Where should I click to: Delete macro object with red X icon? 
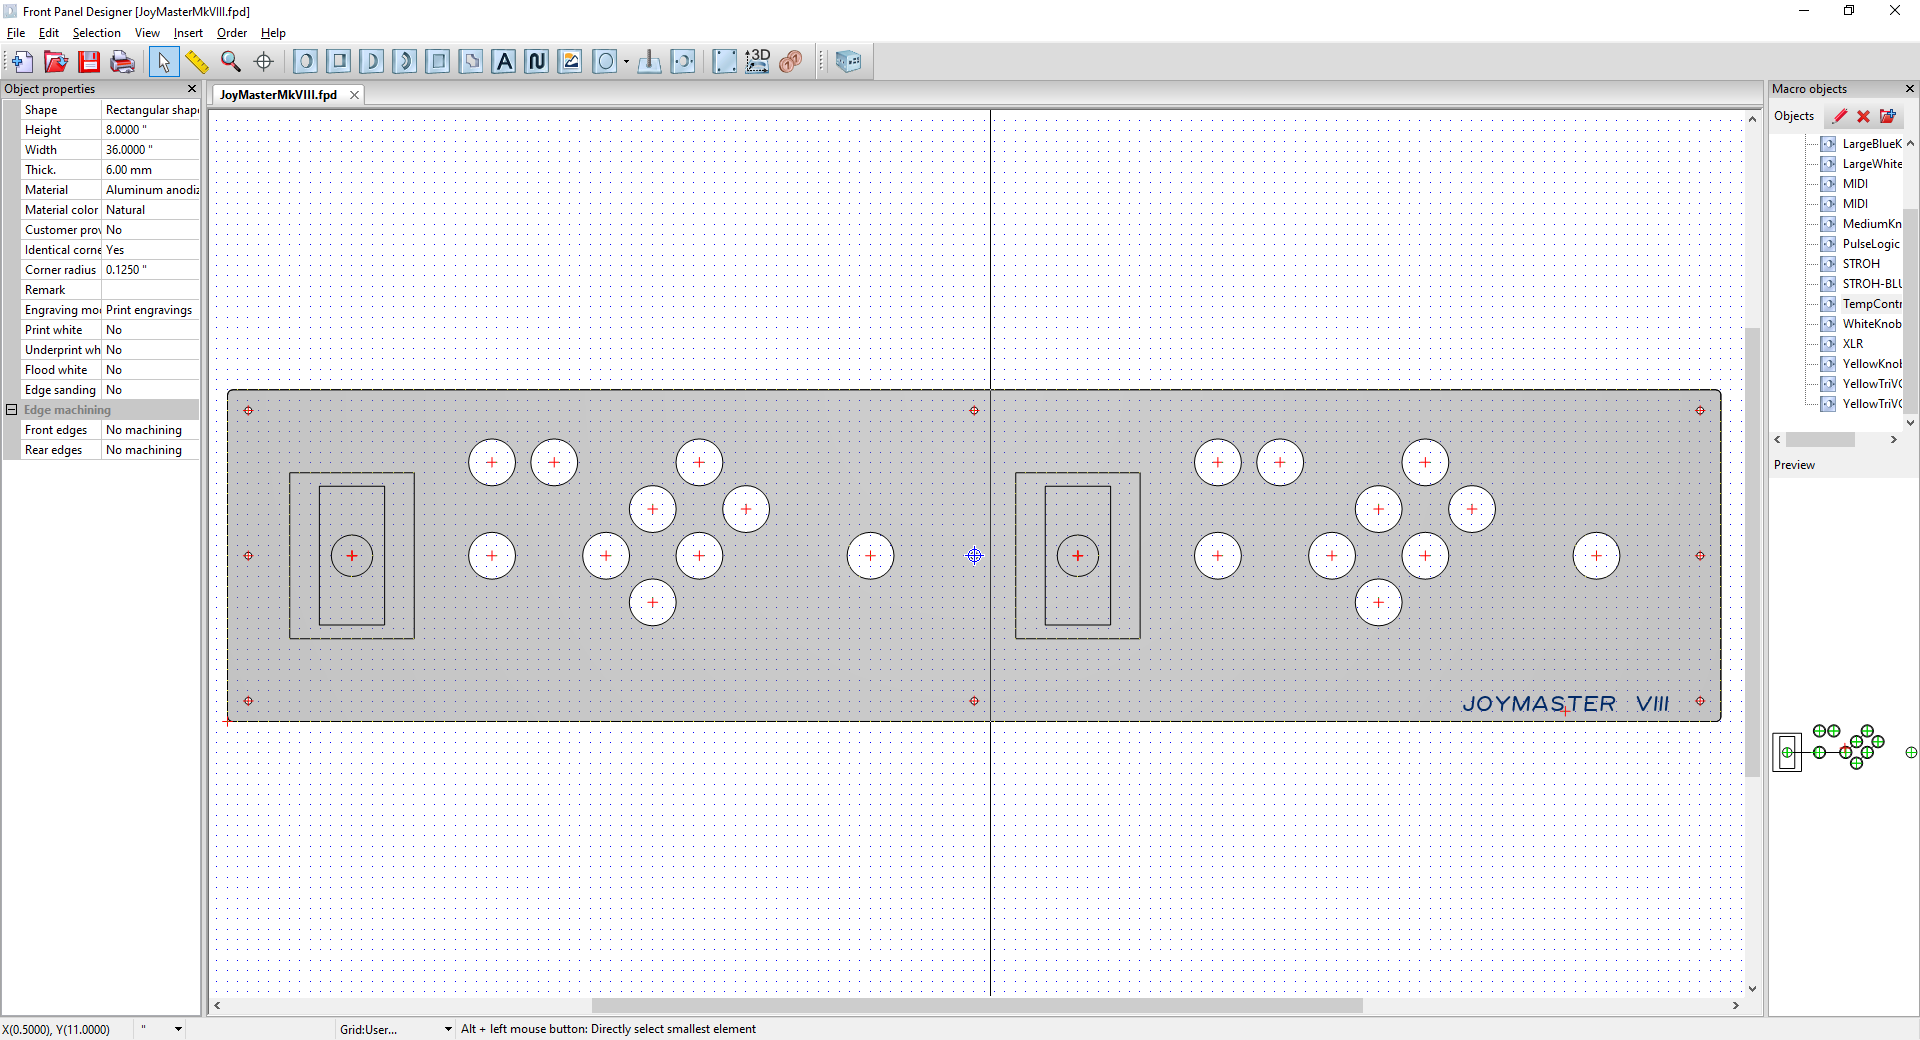point(1863,116)
